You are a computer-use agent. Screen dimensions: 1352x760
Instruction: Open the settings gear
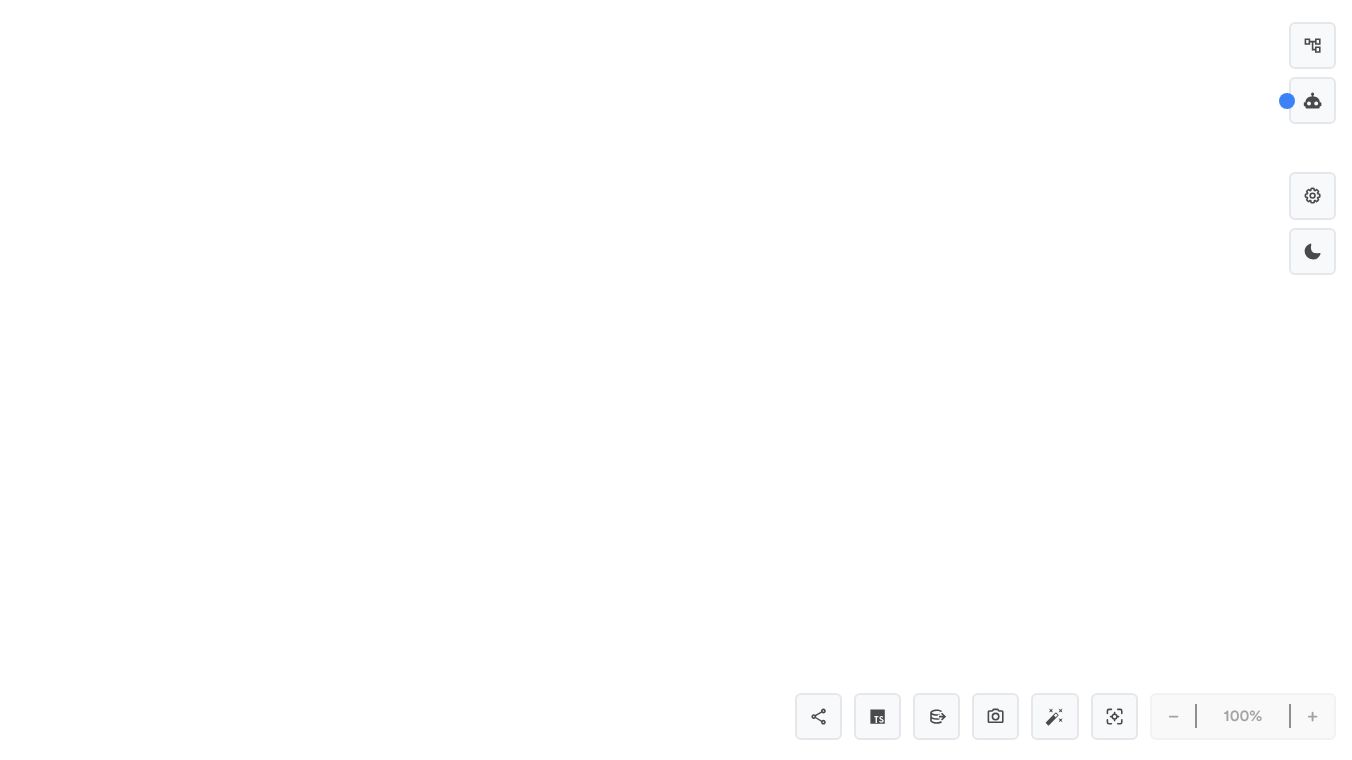pyautogui.click(x=1312, y=196)
